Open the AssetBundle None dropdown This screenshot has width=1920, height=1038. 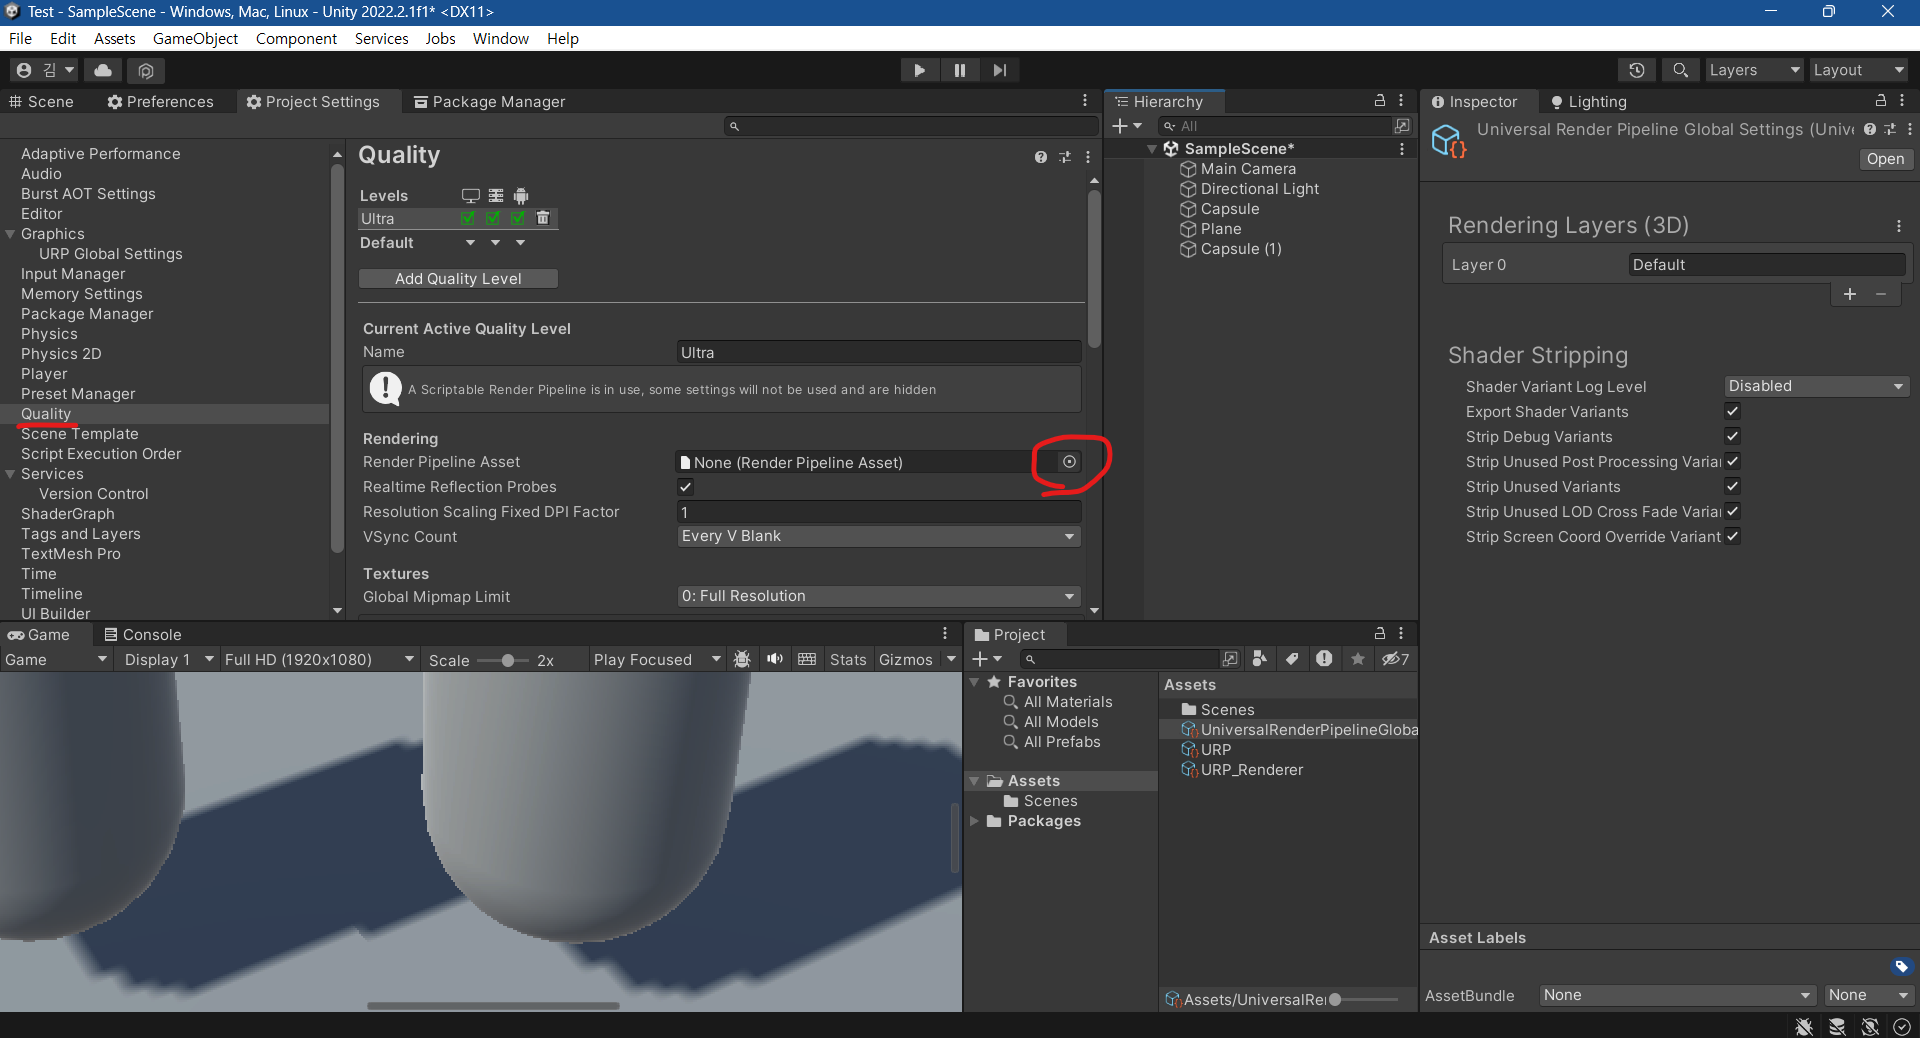(x=1677, y=995)
